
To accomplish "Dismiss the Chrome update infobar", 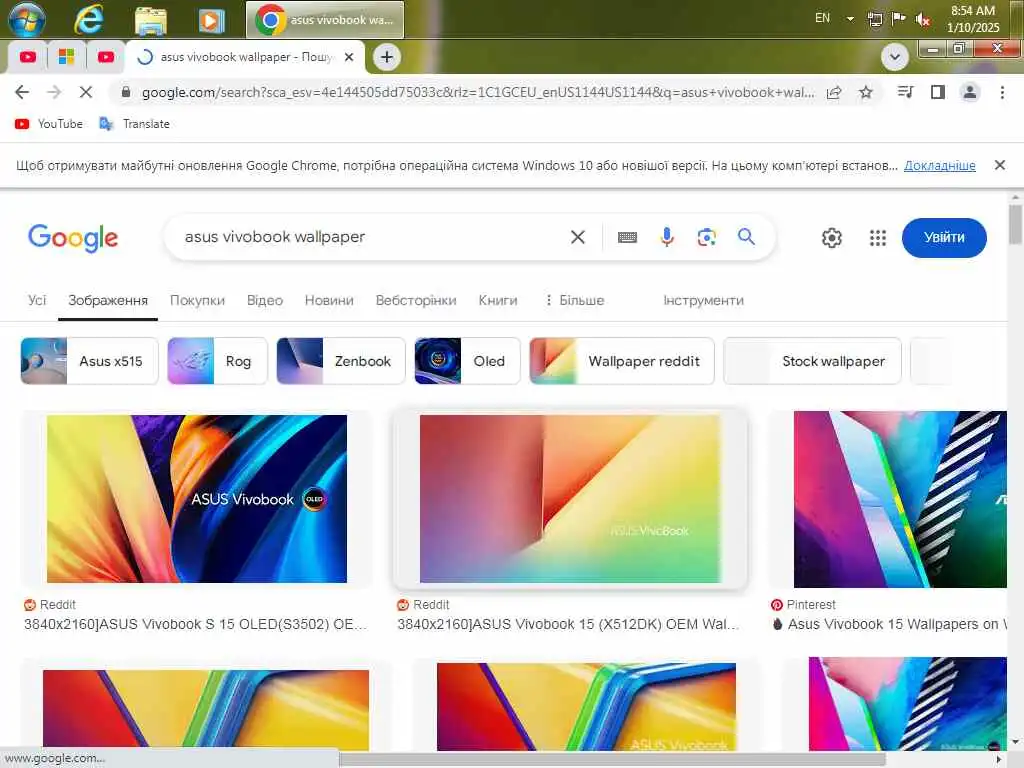I will coord(1000,165).
